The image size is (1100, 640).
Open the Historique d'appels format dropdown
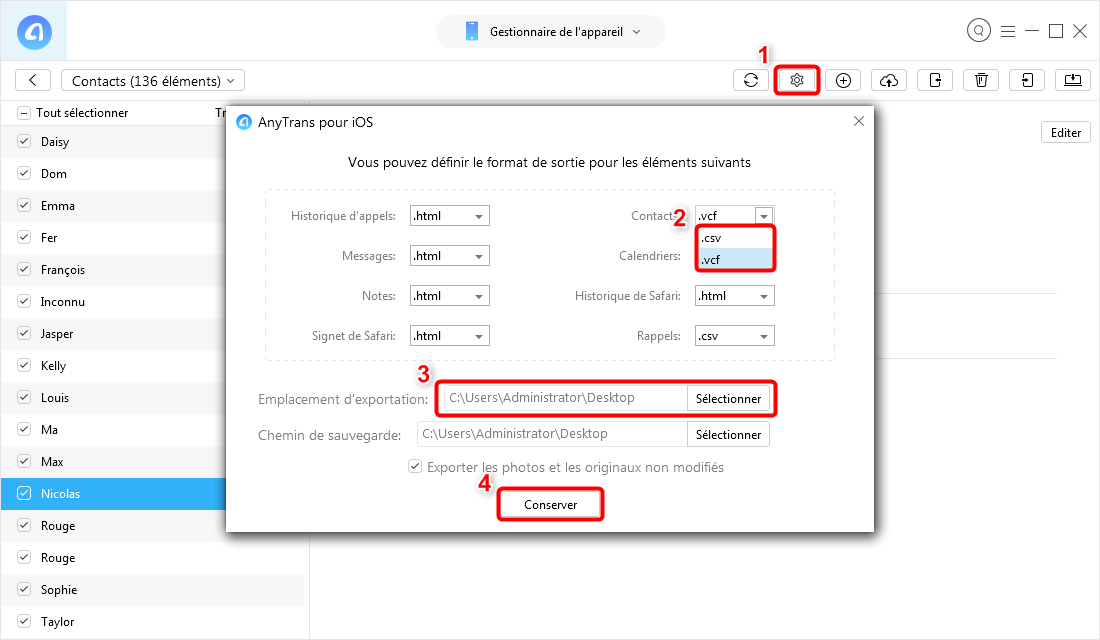click(x=450, y=215)
